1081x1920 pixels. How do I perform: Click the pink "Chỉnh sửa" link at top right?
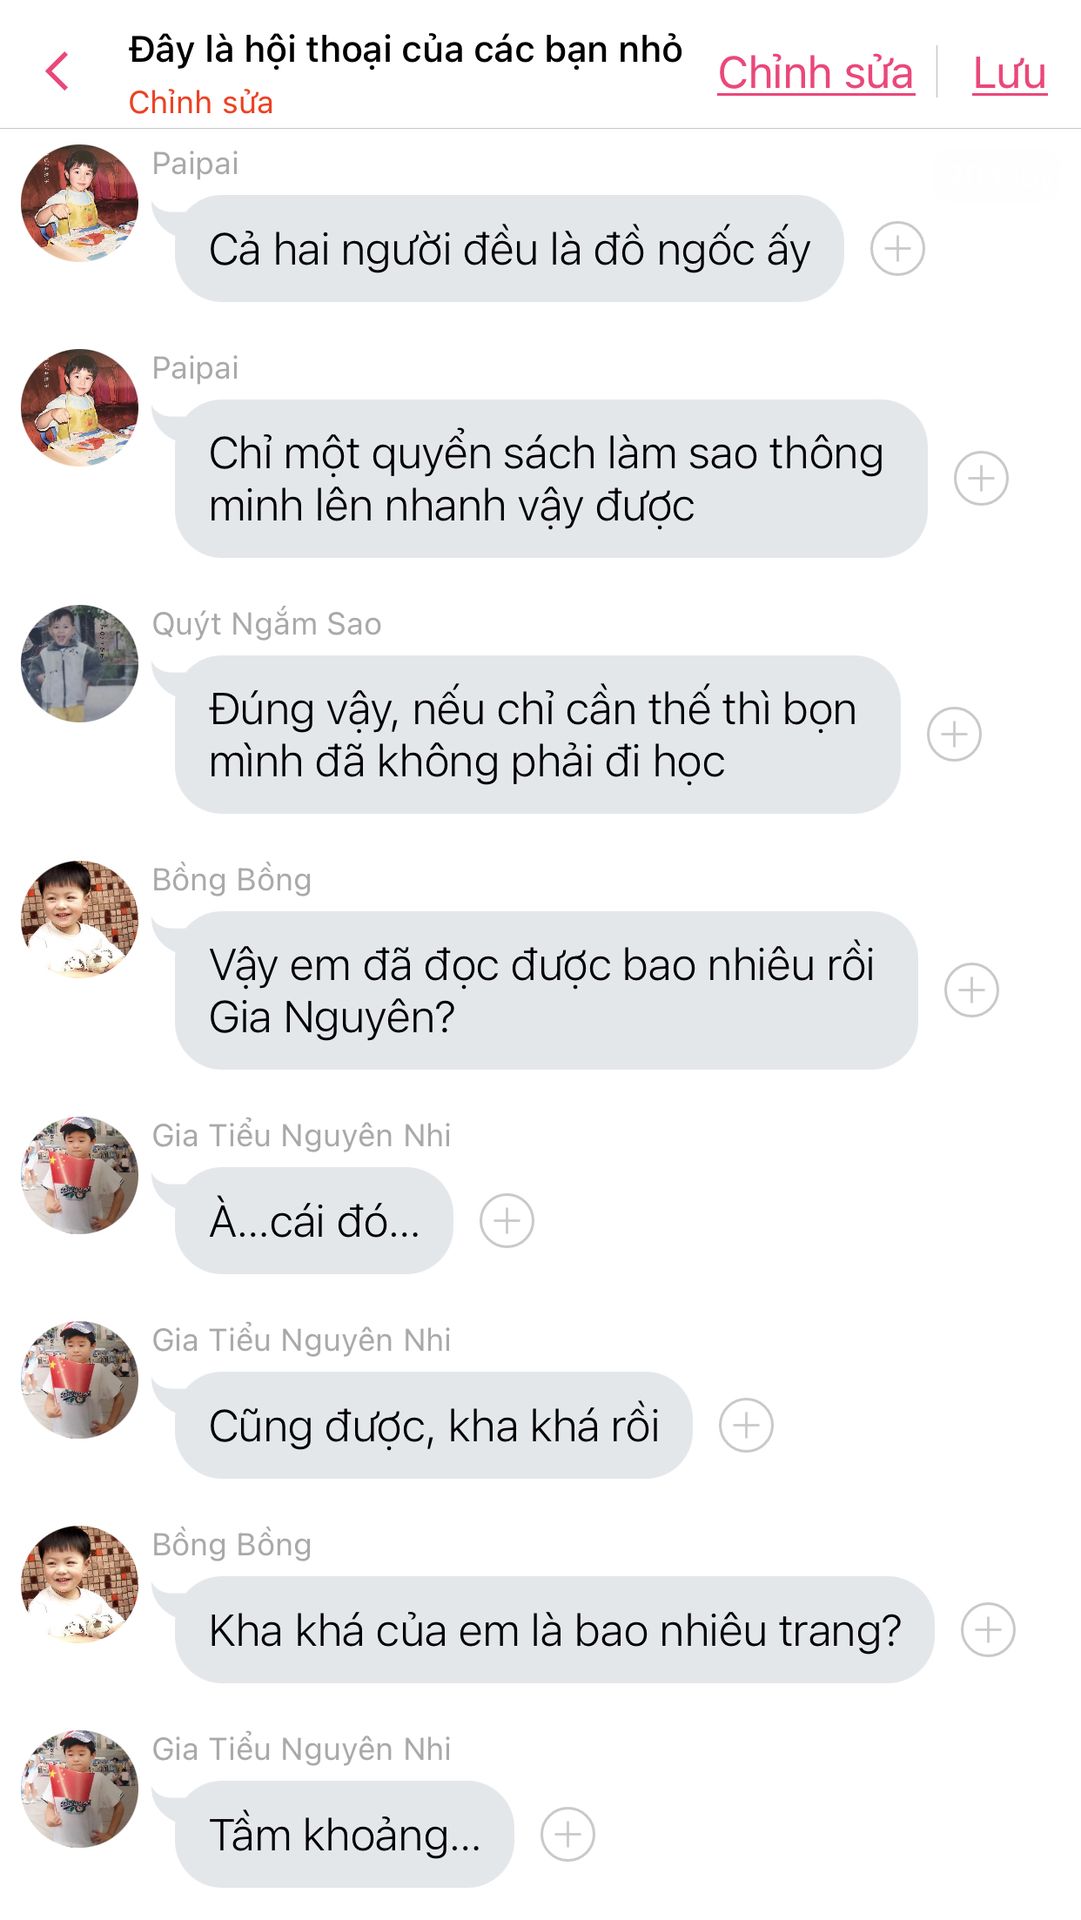tap(815, 73)
